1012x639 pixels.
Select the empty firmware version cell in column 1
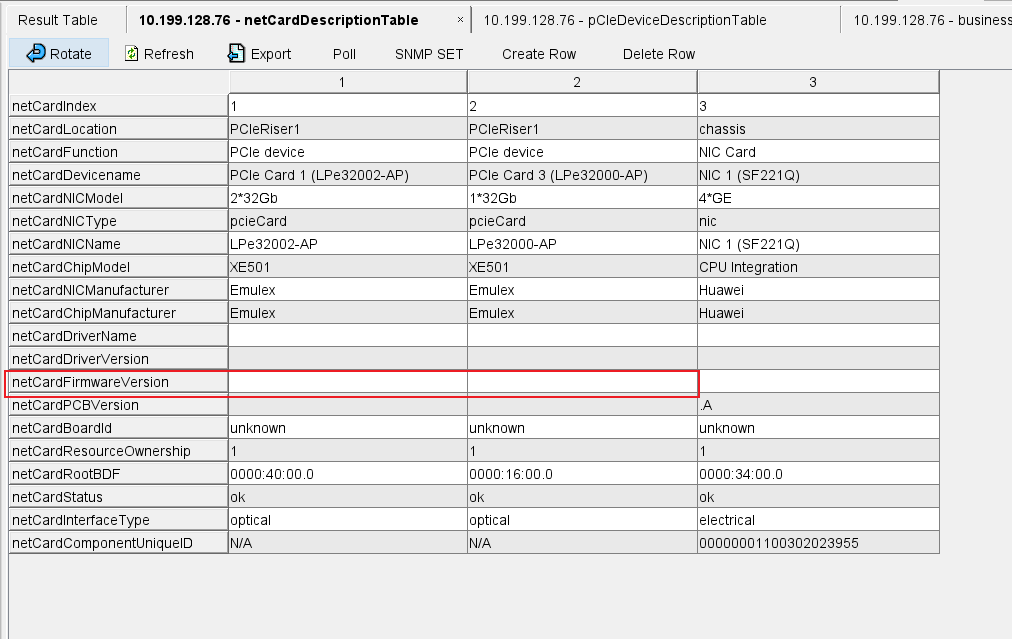click(x=347, y=382)
